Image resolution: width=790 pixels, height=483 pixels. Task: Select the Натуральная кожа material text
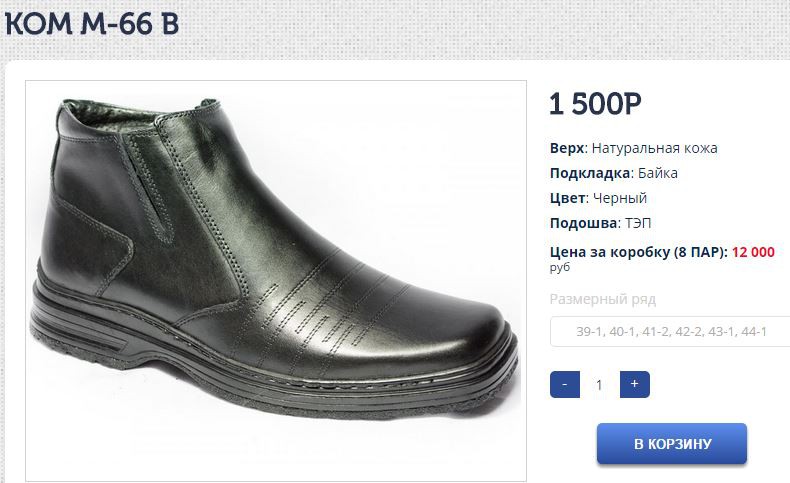tap(654, 148)
